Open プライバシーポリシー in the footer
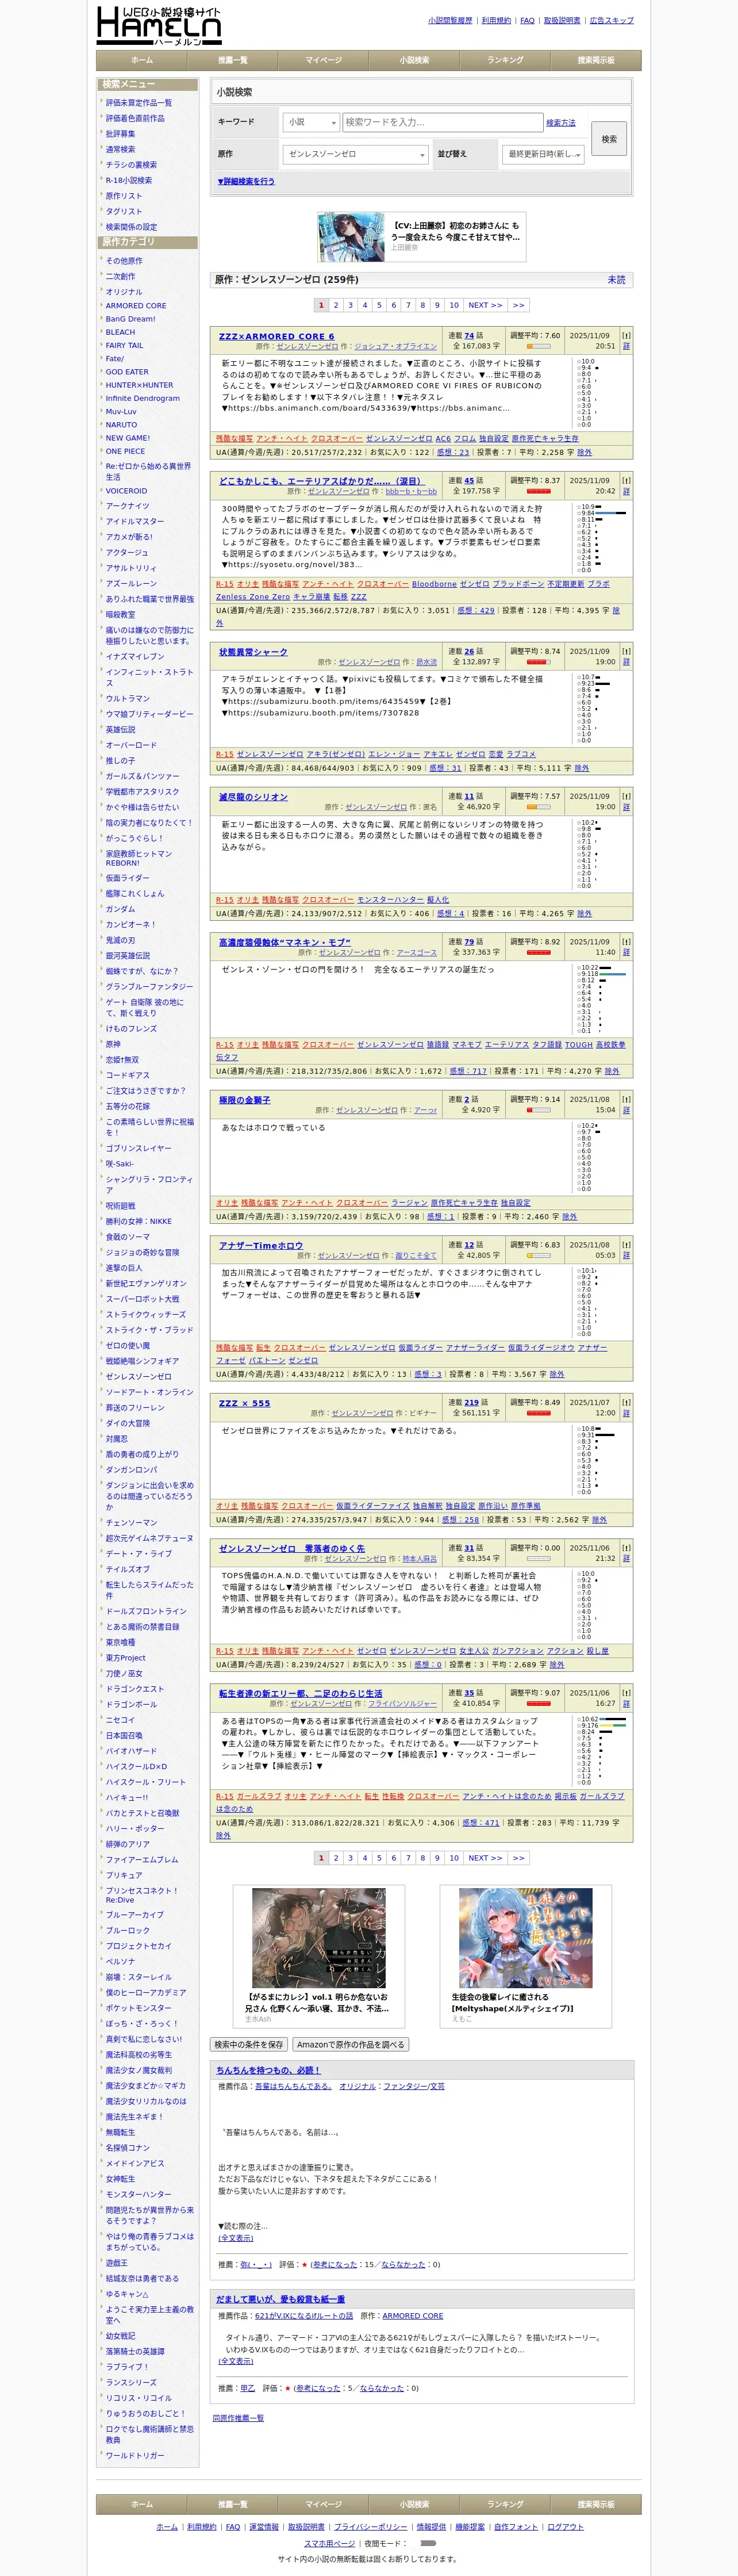The image size is (738, 2576). 370,2527
